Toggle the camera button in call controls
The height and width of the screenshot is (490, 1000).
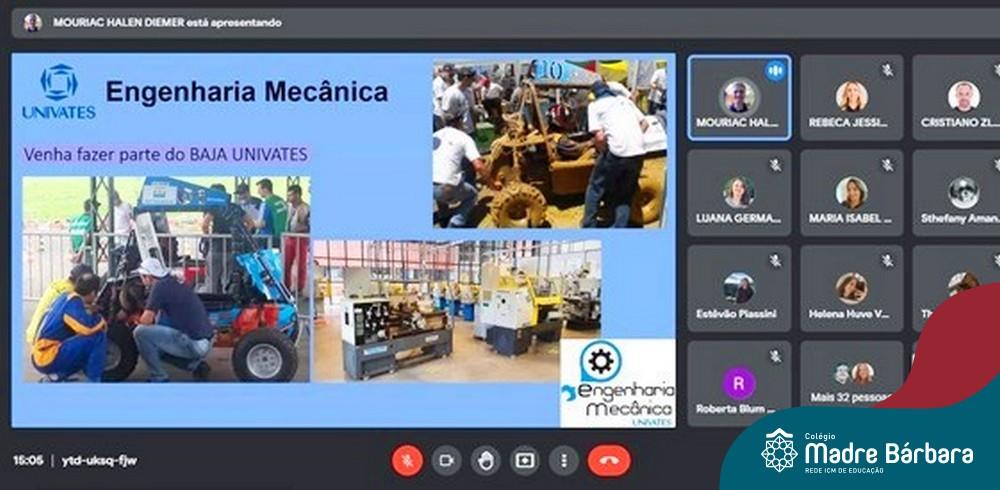click(x=446, y=461)
